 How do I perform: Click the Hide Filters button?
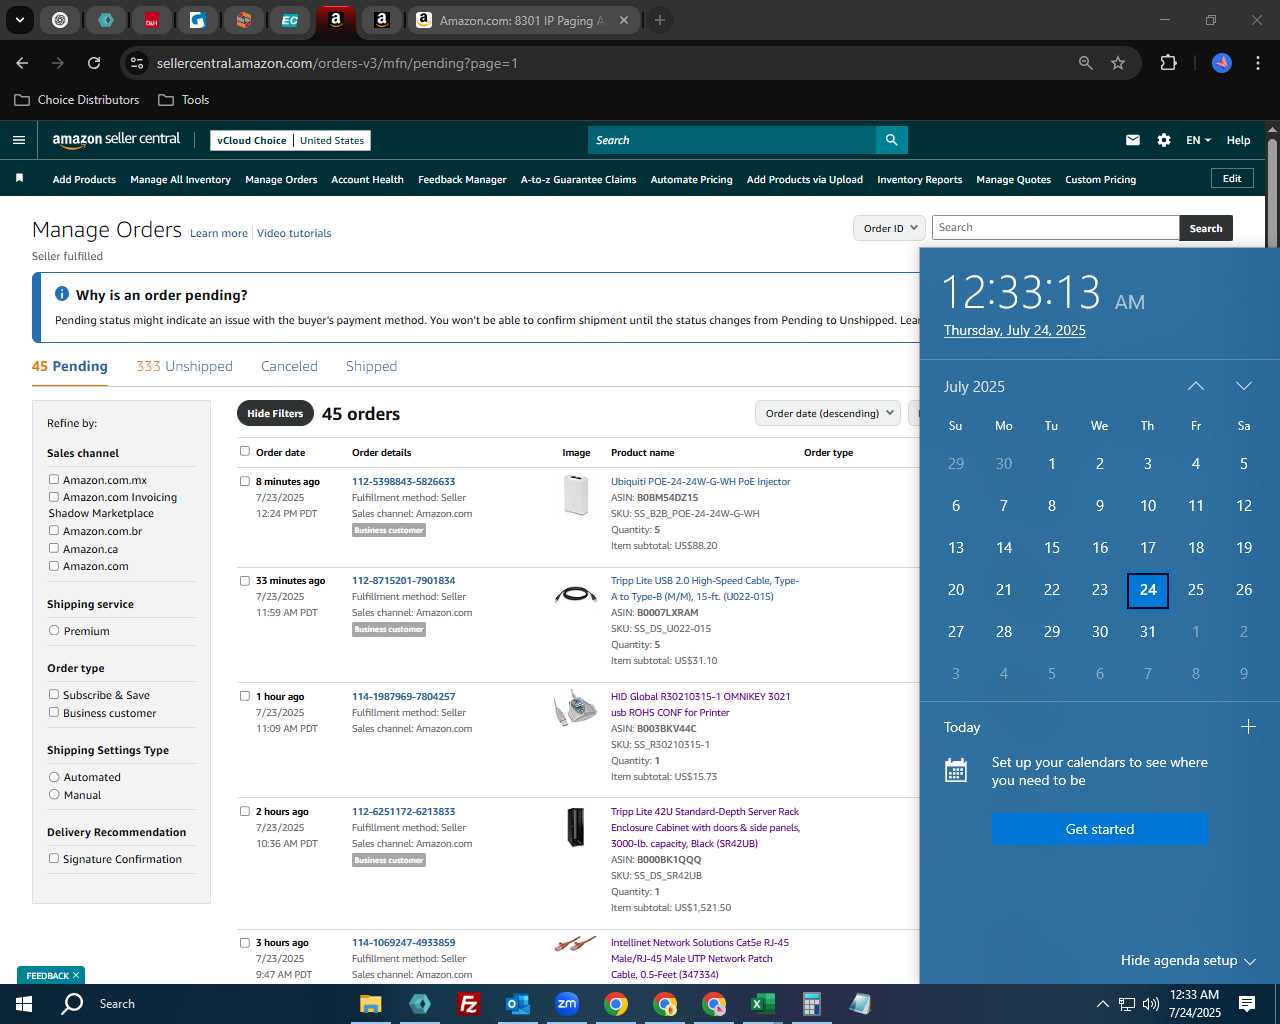pos(275,413)
